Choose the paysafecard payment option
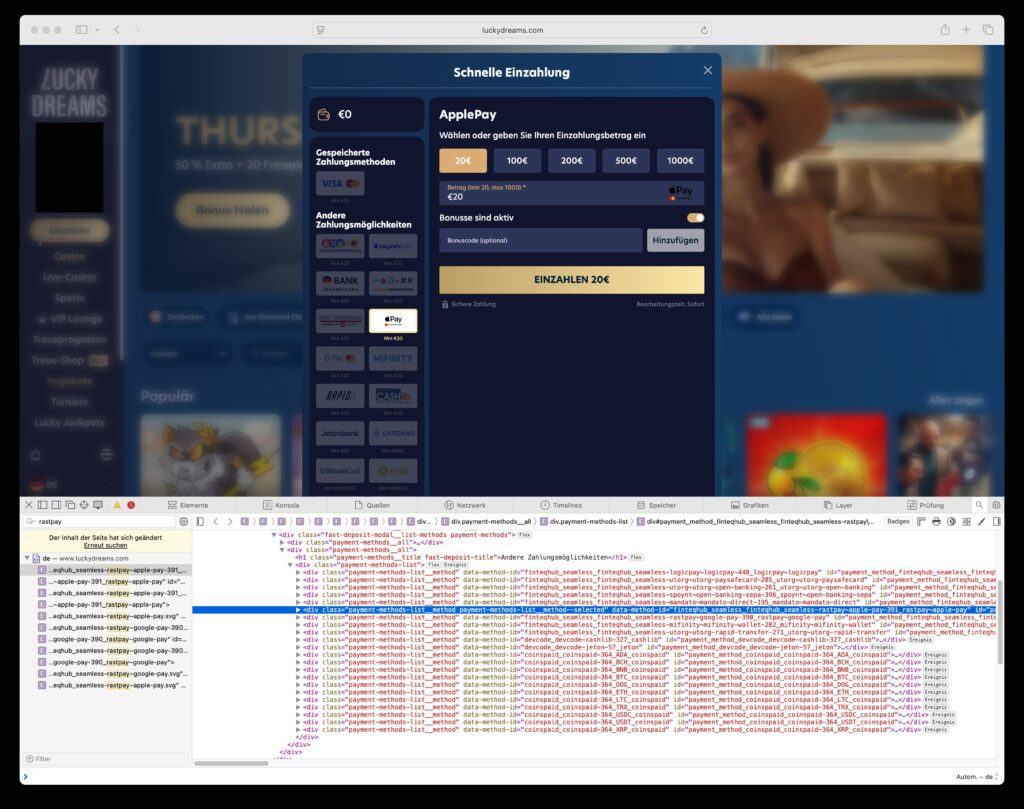The image size is (1024, 809). (393, 244)
